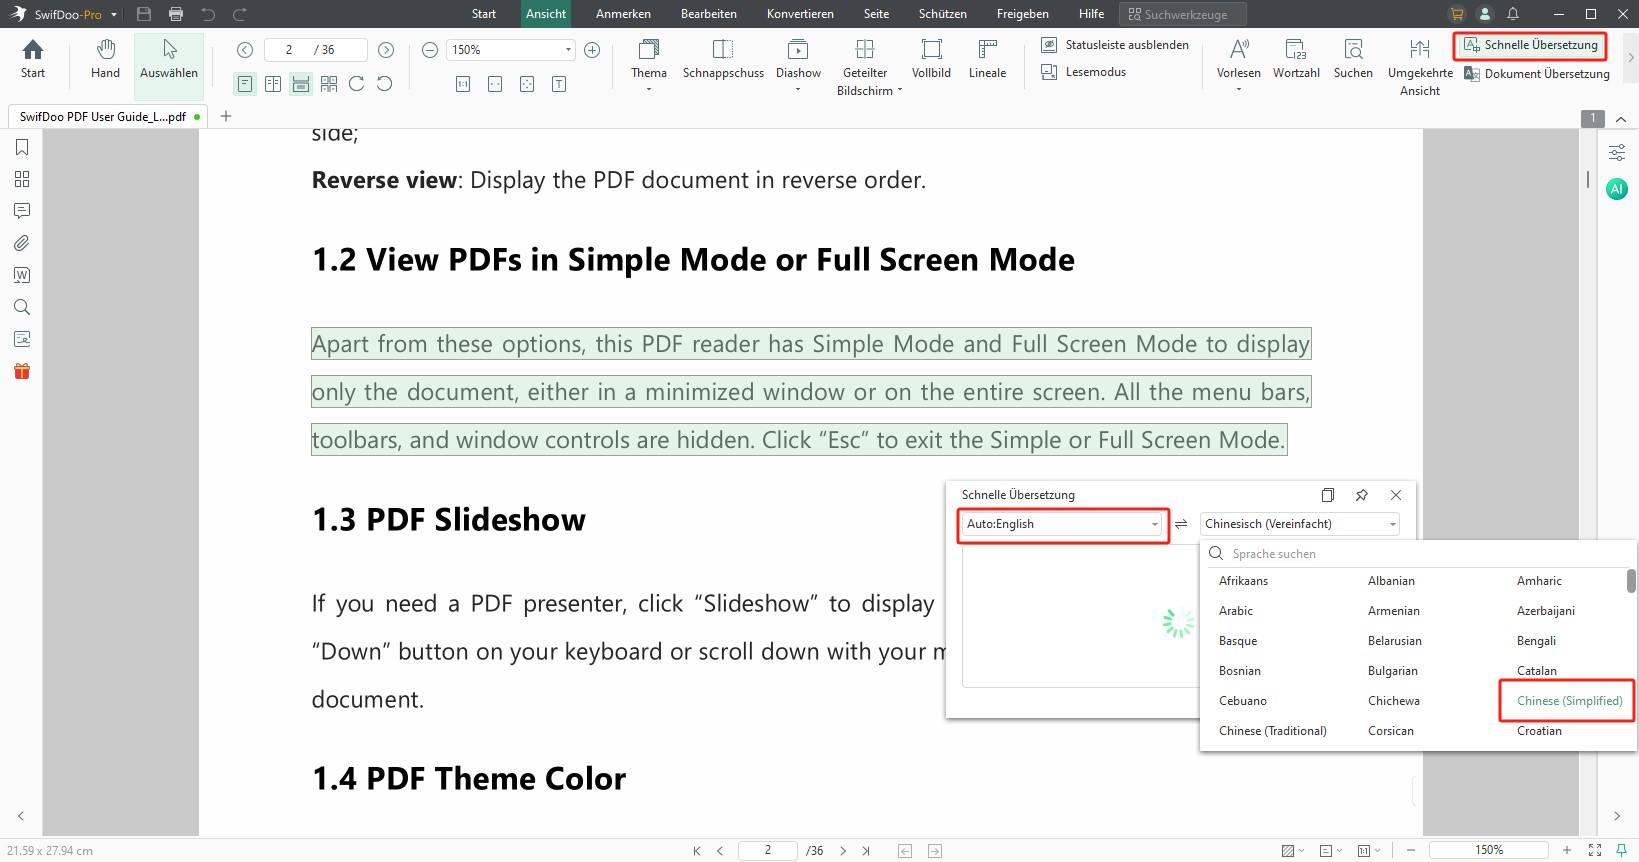Select Bulgarian from language list

pos(1393,671)
